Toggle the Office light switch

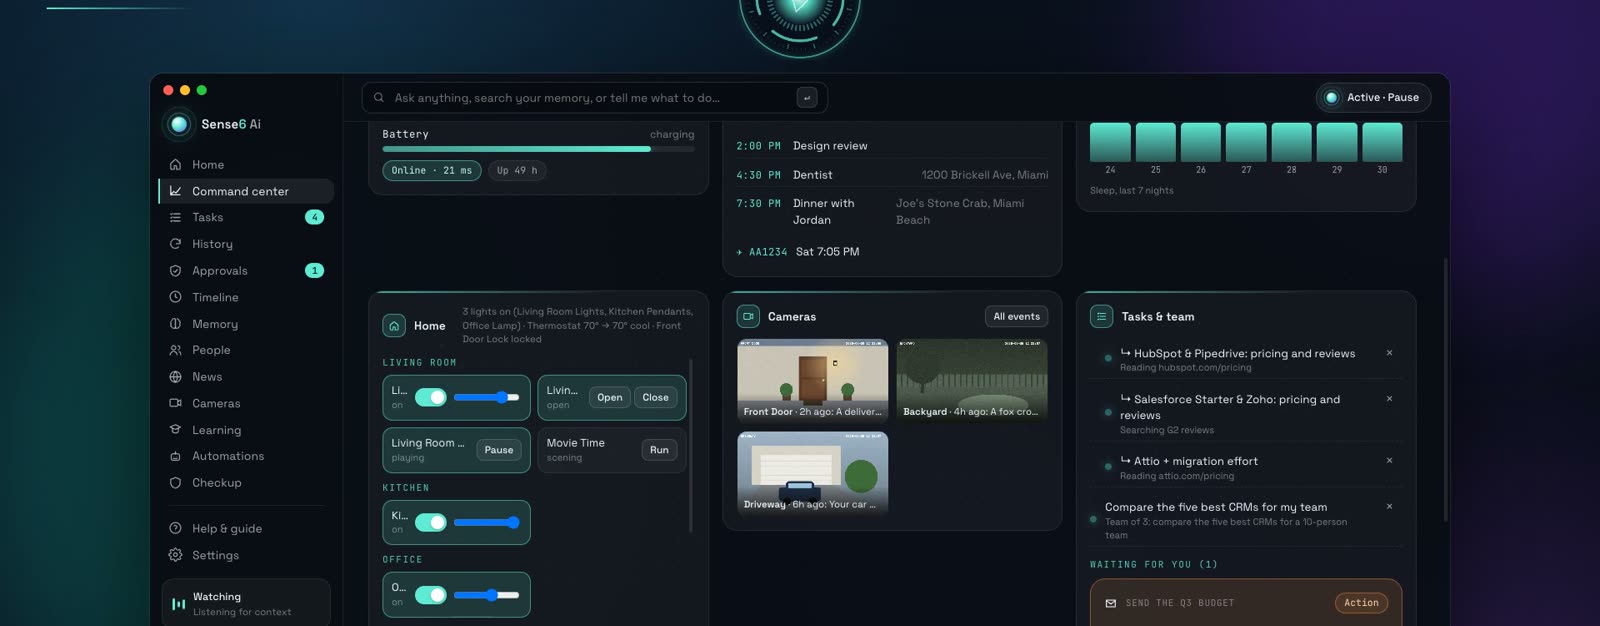click(431, 595)
